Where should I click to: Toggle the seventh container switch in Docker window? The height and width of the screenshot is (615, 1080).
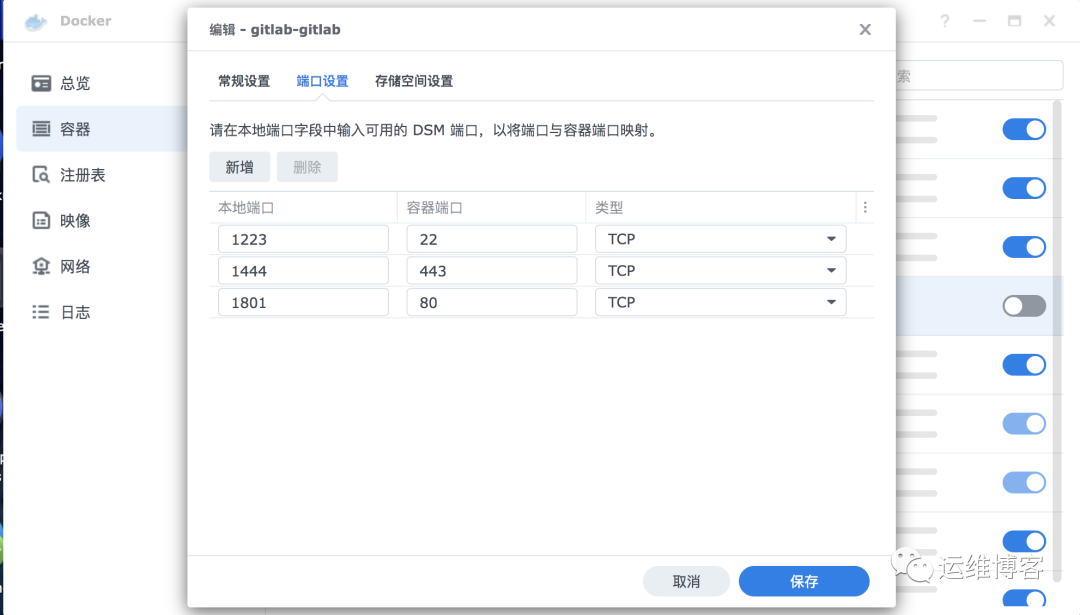pyautogui.click(x=1024, y=482)
